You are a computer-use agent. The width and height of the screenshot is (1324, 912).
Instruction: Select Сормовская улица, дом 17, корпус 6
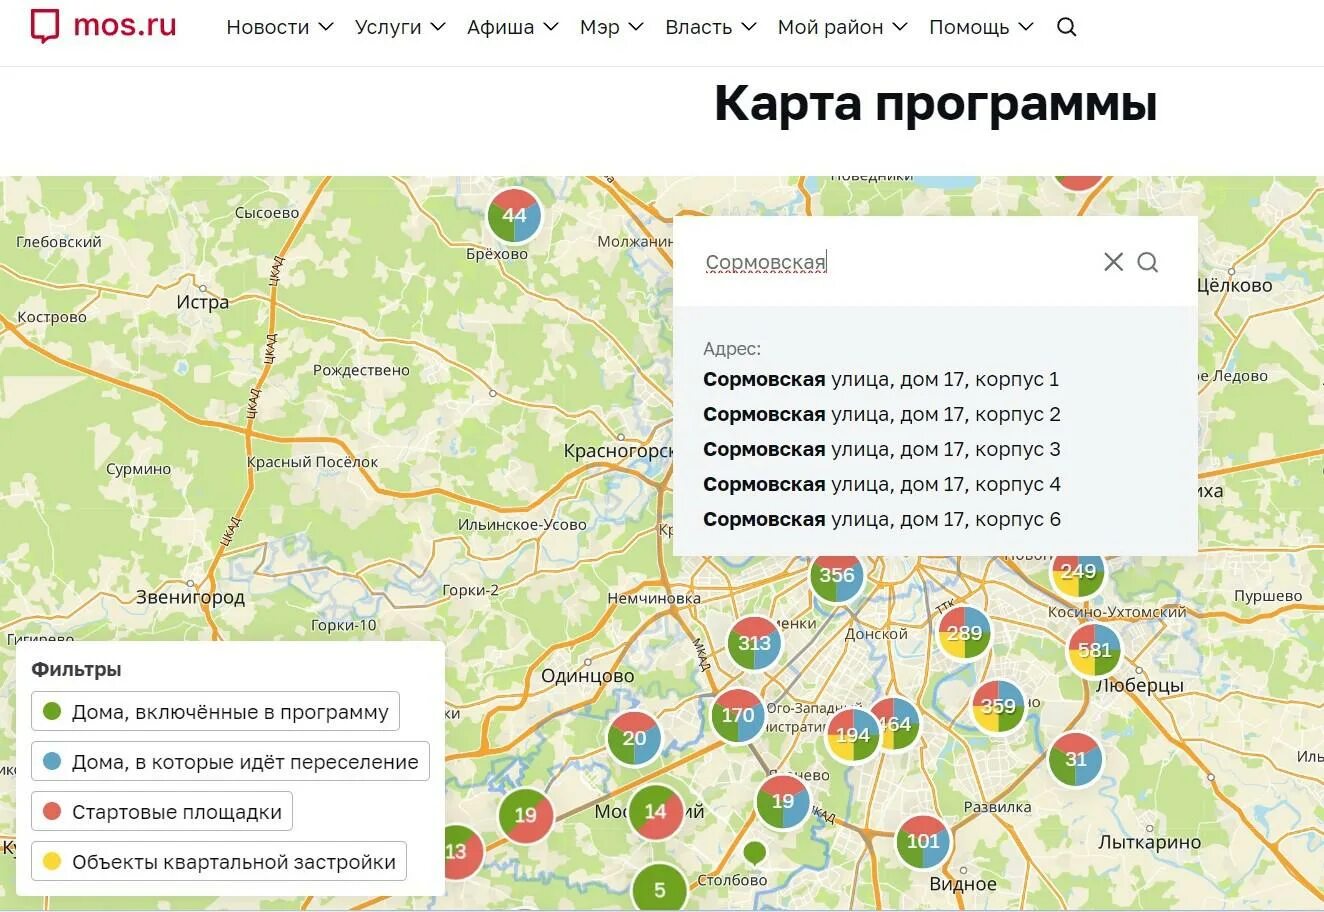(881, 520)
